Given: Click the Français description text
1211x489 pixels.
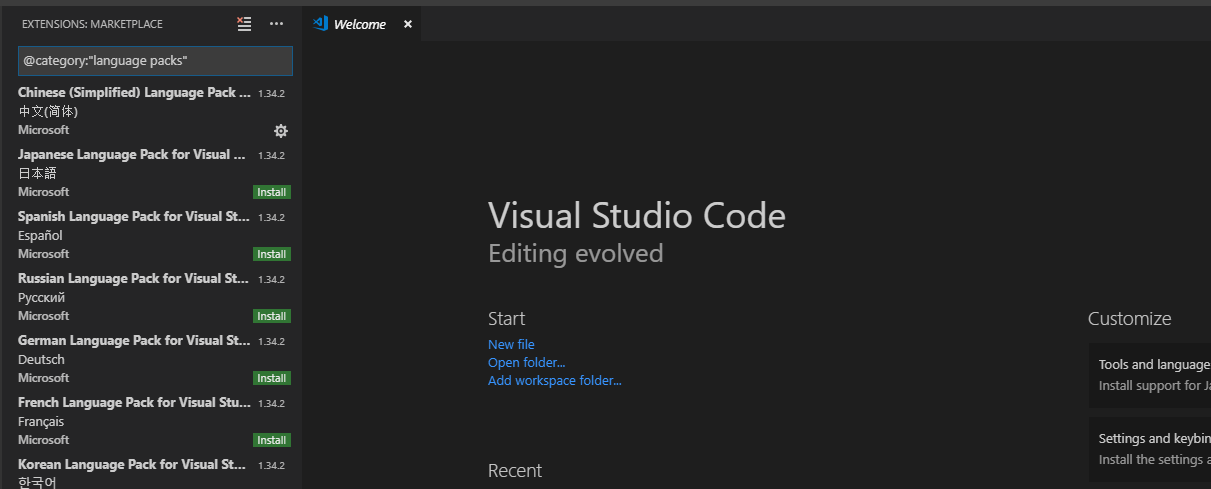Looking at the screenshot, I should [41, 422].
